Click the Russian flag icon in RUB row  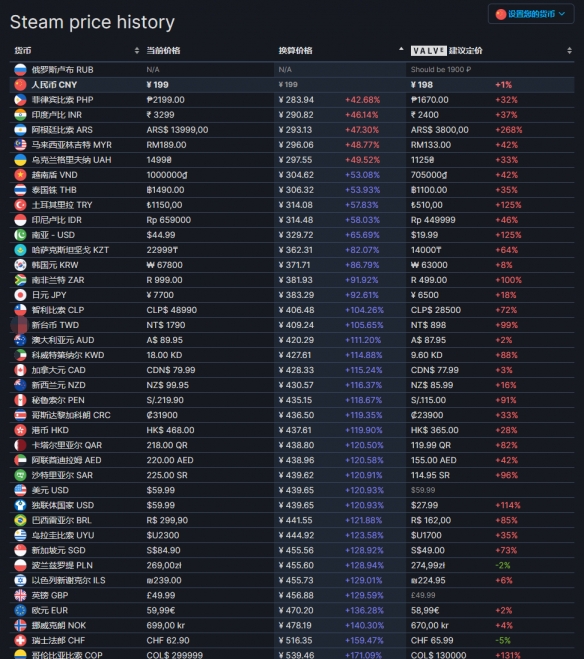[20, 70]
